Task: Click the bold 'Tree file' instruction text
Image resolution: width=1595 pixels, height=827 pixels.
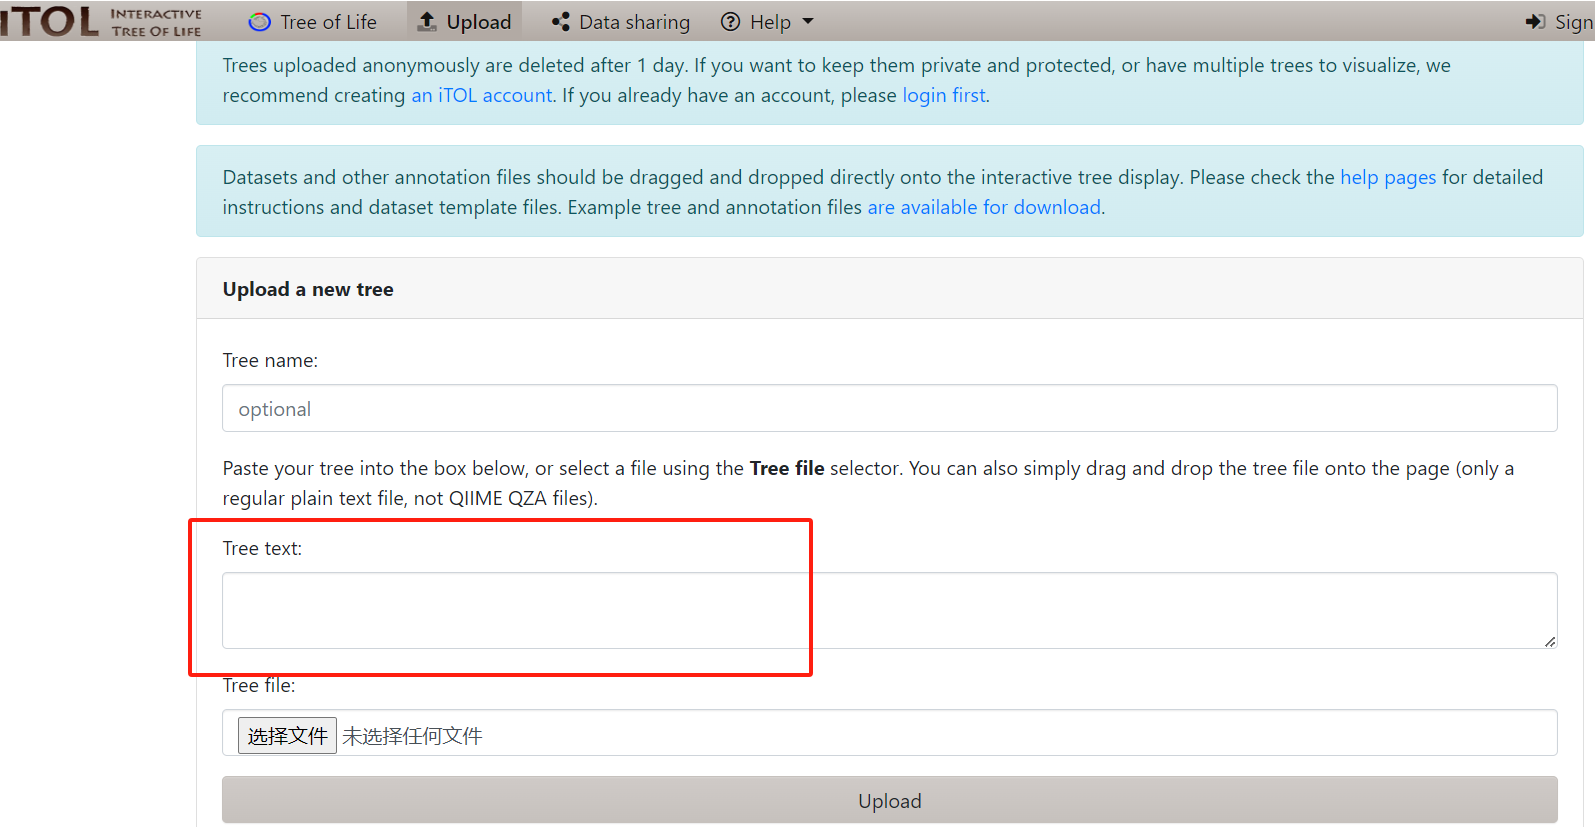Action: 787,468
